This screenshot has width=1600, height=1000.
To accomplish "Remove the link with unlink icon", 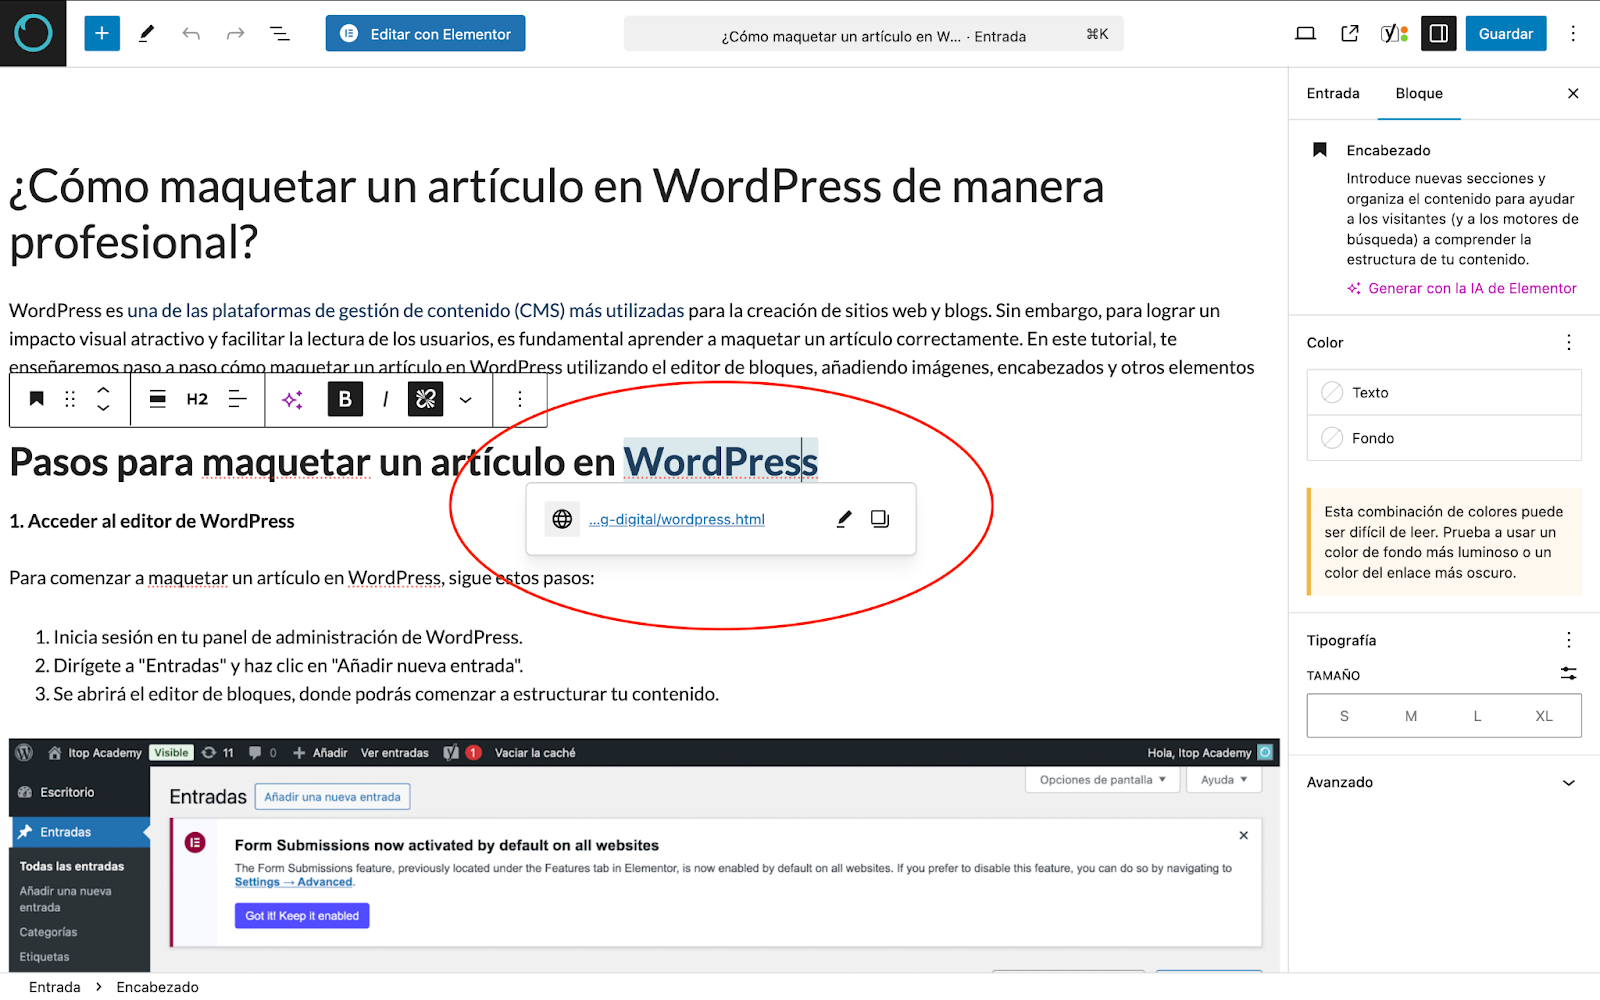I will pyautogui.click(x=425, y=399).
